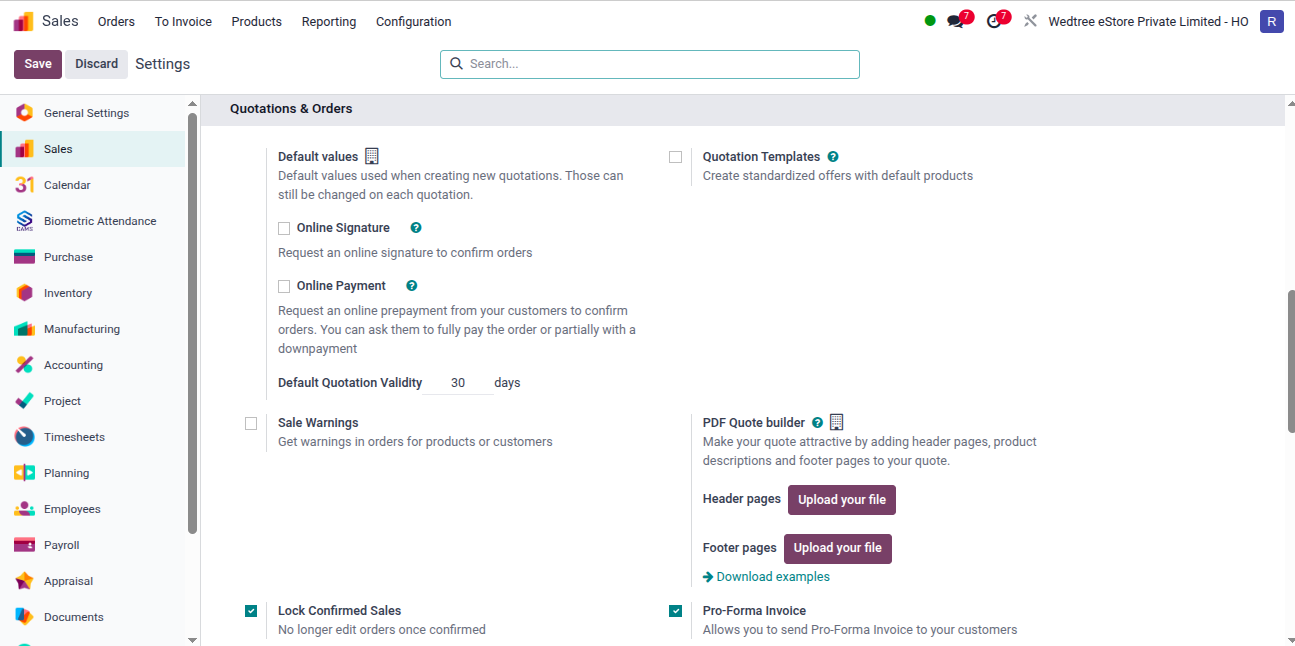Image resolution: width=1295 pixels, height=646 pixels.
Task: Click the sidebar vertical scrollbar thumb
Action: pos(192,323)
